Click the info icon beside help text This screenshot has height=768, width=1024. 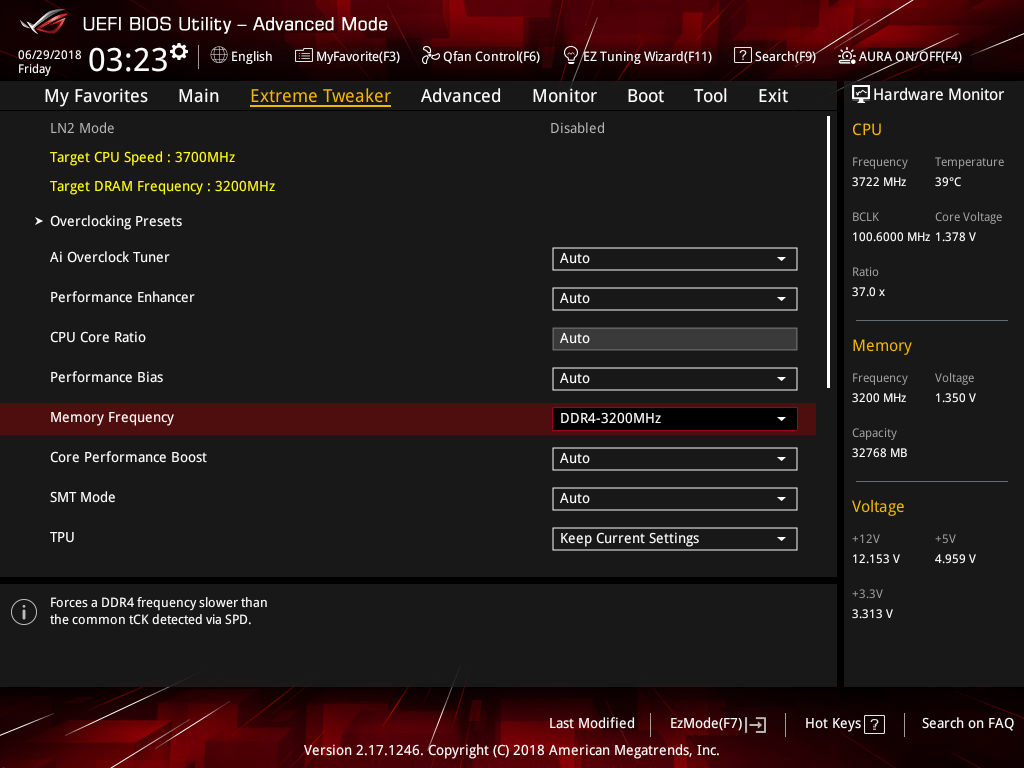pyautogui.click(x=24, y=612)
